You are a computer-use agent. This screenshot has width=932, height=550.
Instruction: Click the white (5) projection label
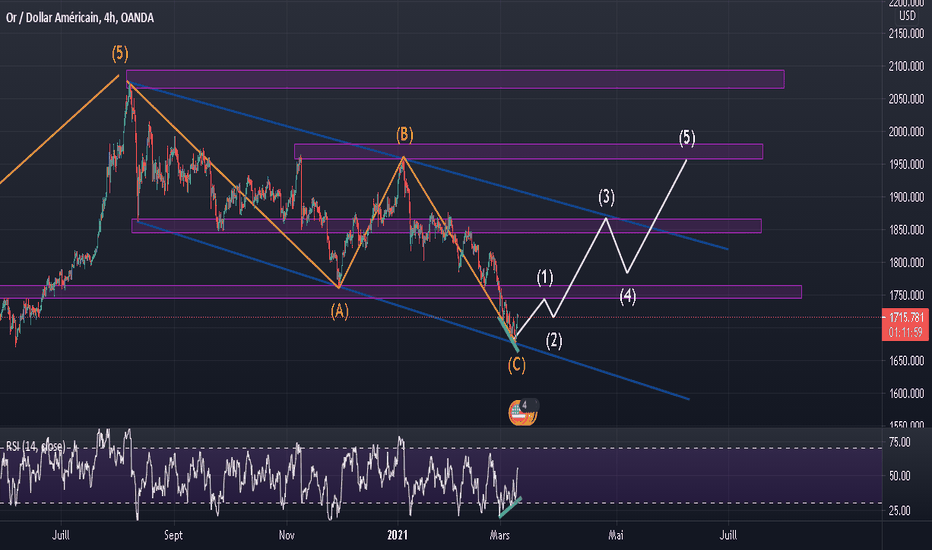[x=687, y=138]
